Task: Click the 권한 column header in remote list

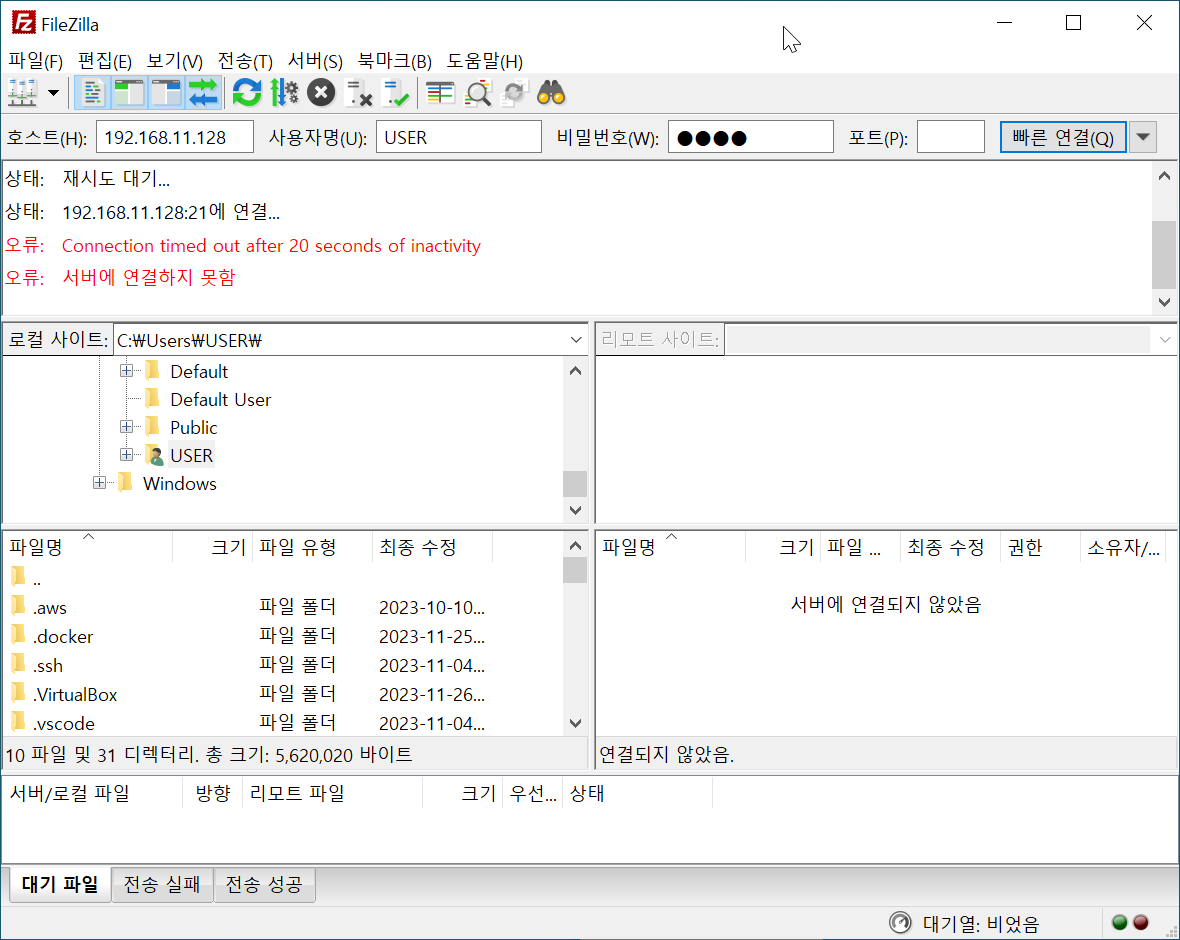Action: pos(1039,547)
